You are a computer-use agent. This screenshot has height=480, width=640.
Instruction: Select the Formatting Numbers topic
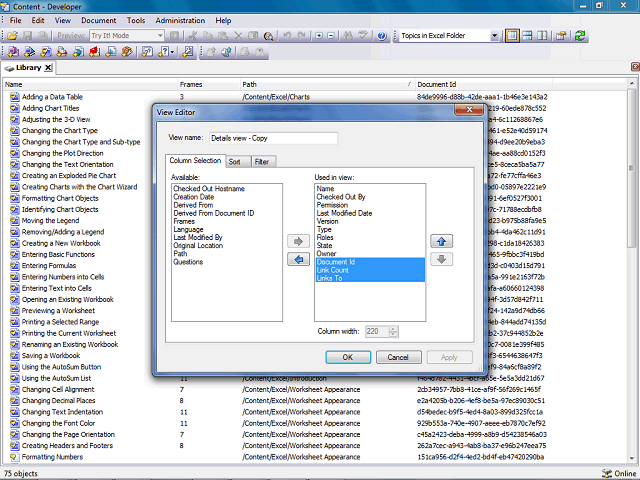pos(52,457)
